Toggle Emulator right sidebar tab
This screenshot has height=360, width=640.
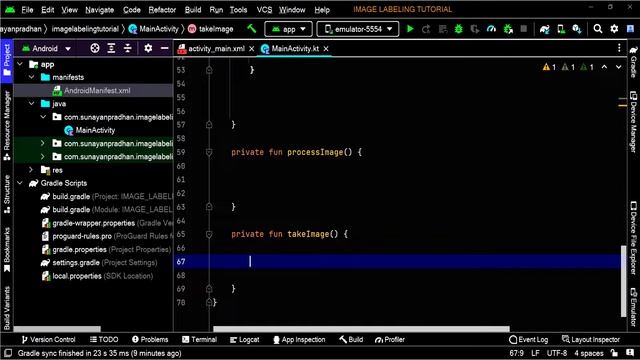point(633,307)
